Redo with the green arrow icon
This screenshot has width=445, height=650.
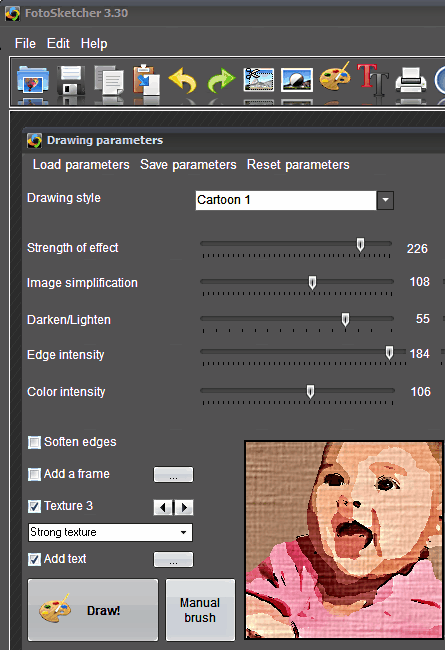point(221,80)
